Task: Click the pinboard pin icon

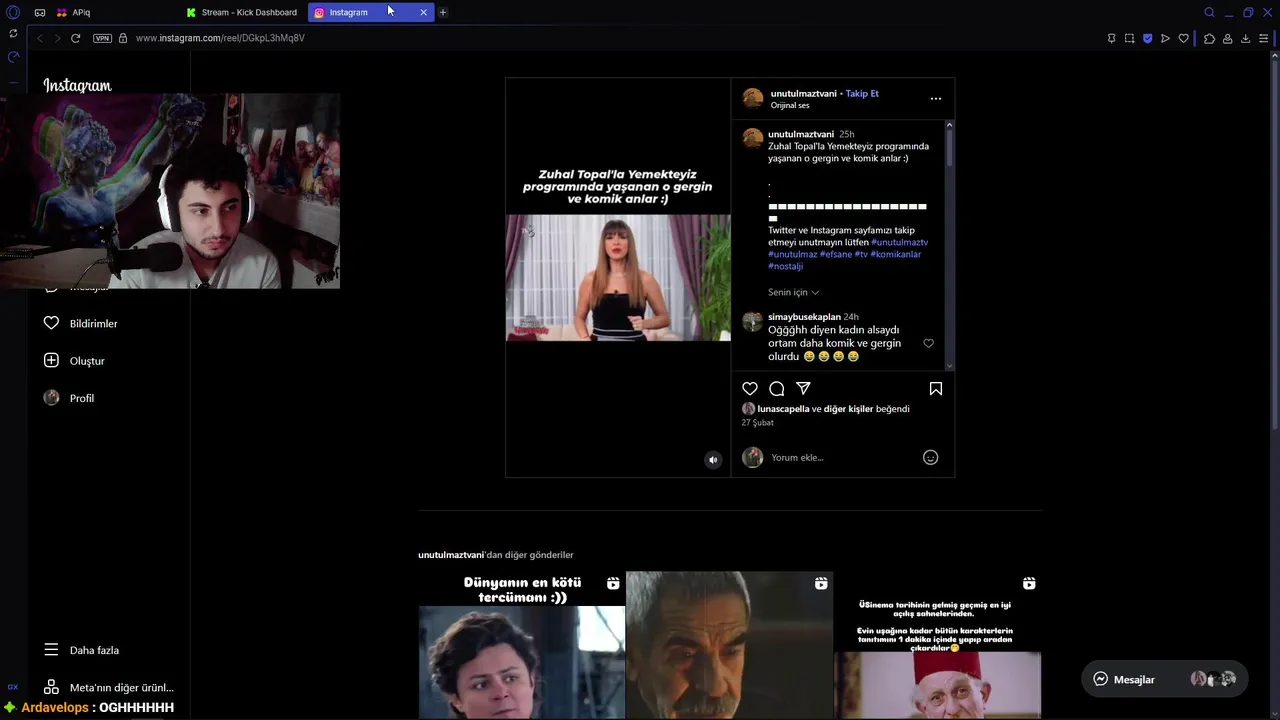Action: tap(1111, 38)
